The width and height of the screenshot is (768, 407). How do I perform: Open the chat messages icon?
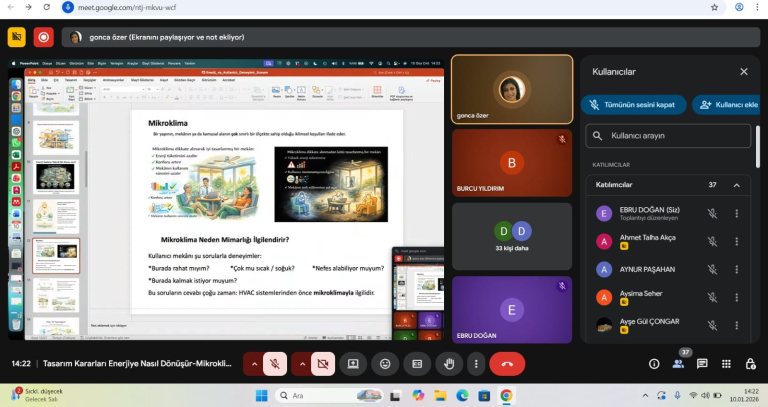coord(702,364)
